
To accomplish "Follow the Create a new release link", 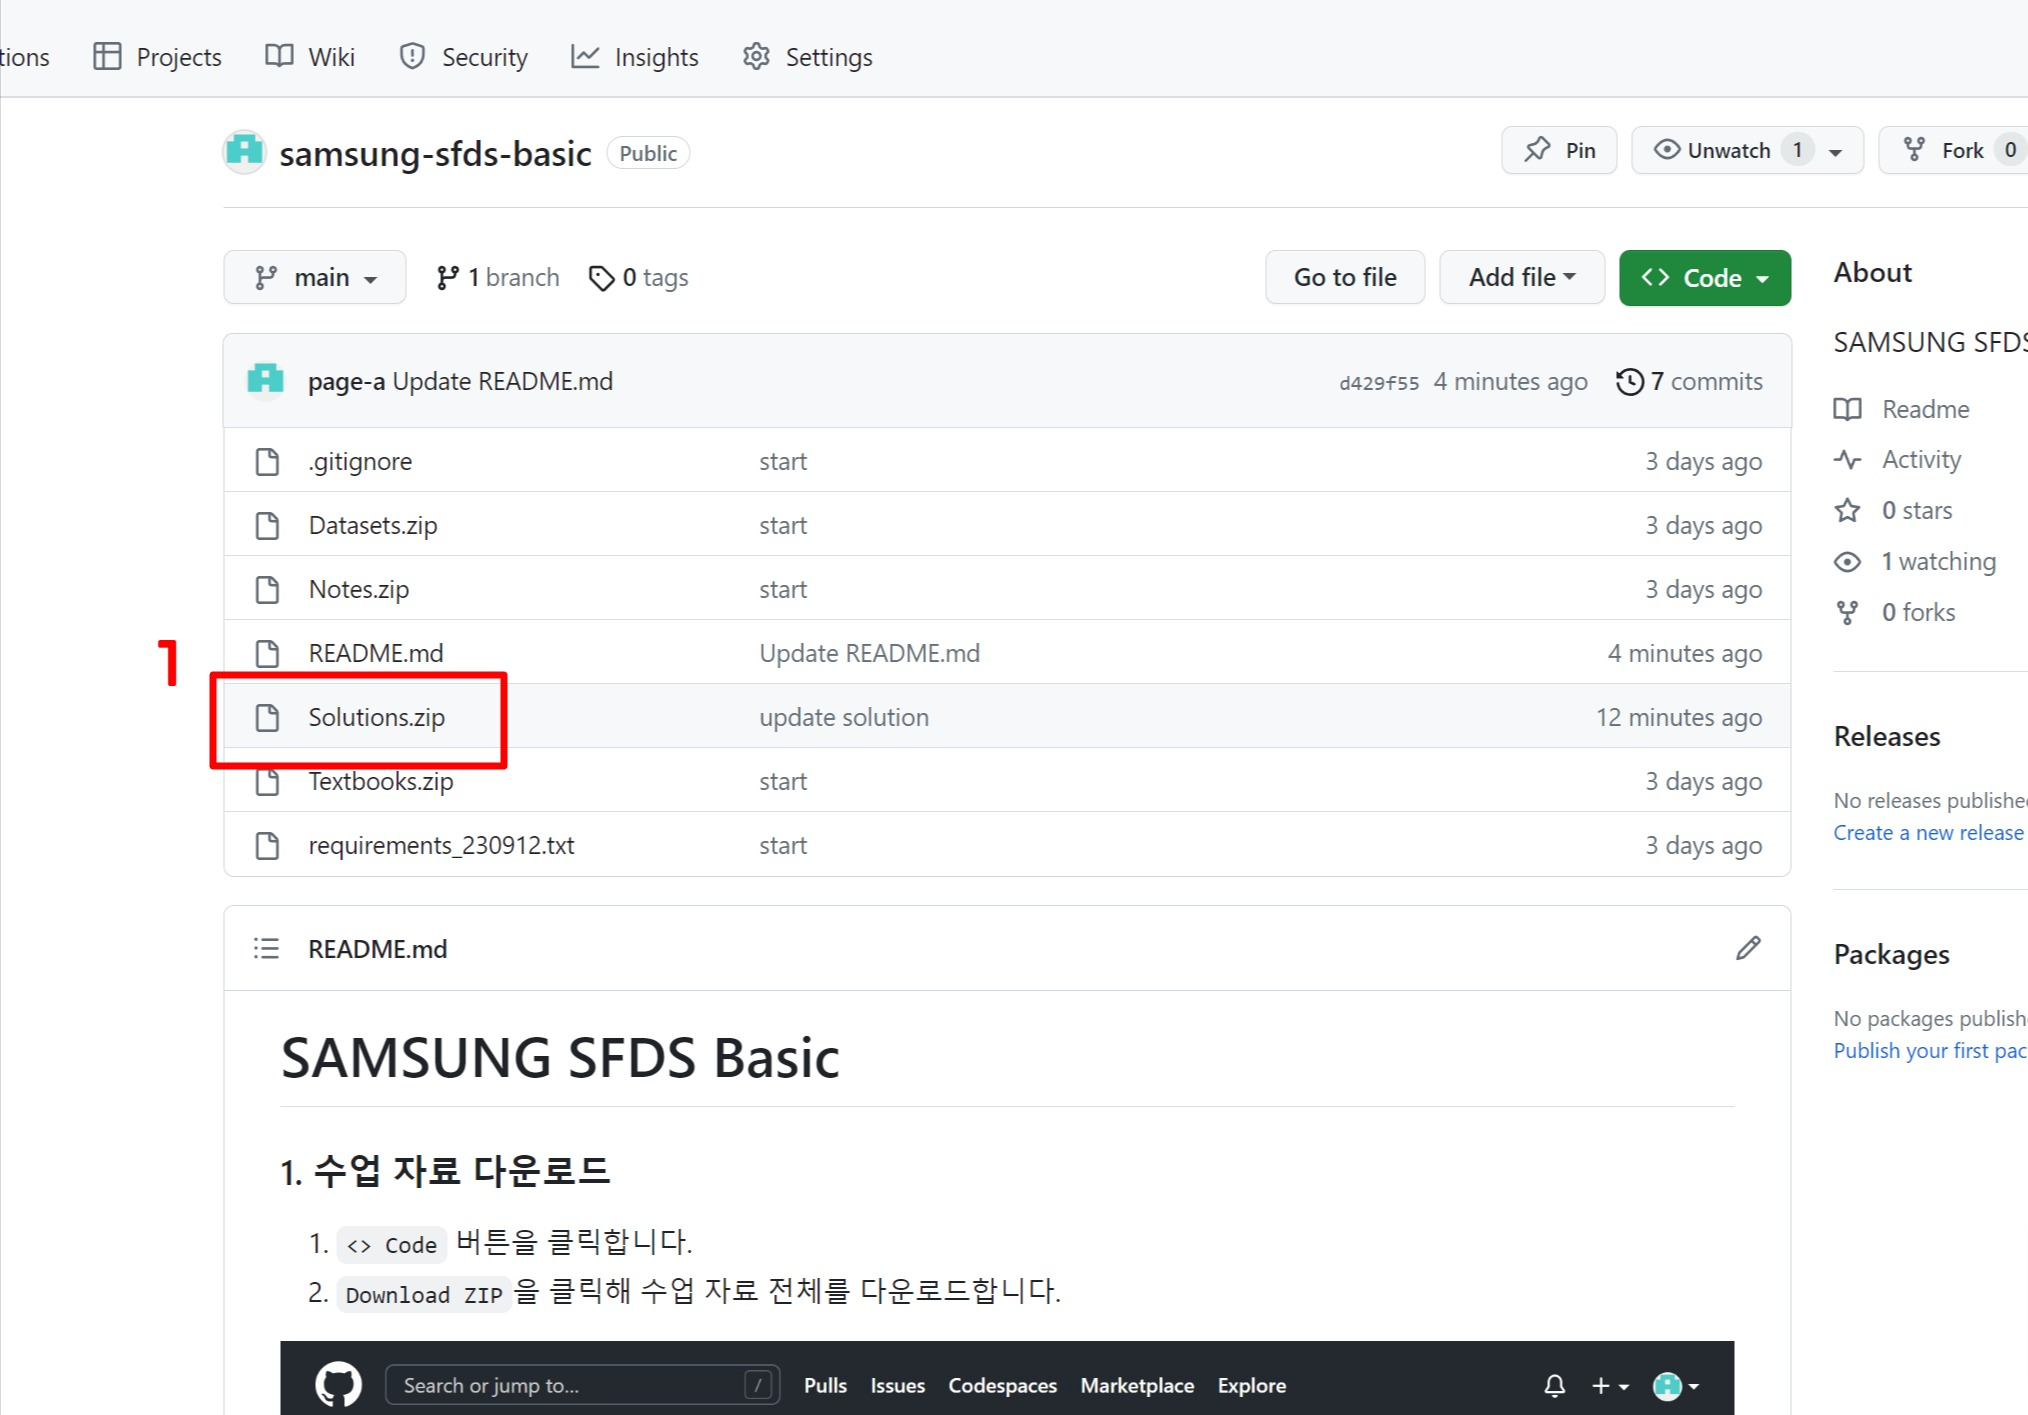I will point(1927,832).
